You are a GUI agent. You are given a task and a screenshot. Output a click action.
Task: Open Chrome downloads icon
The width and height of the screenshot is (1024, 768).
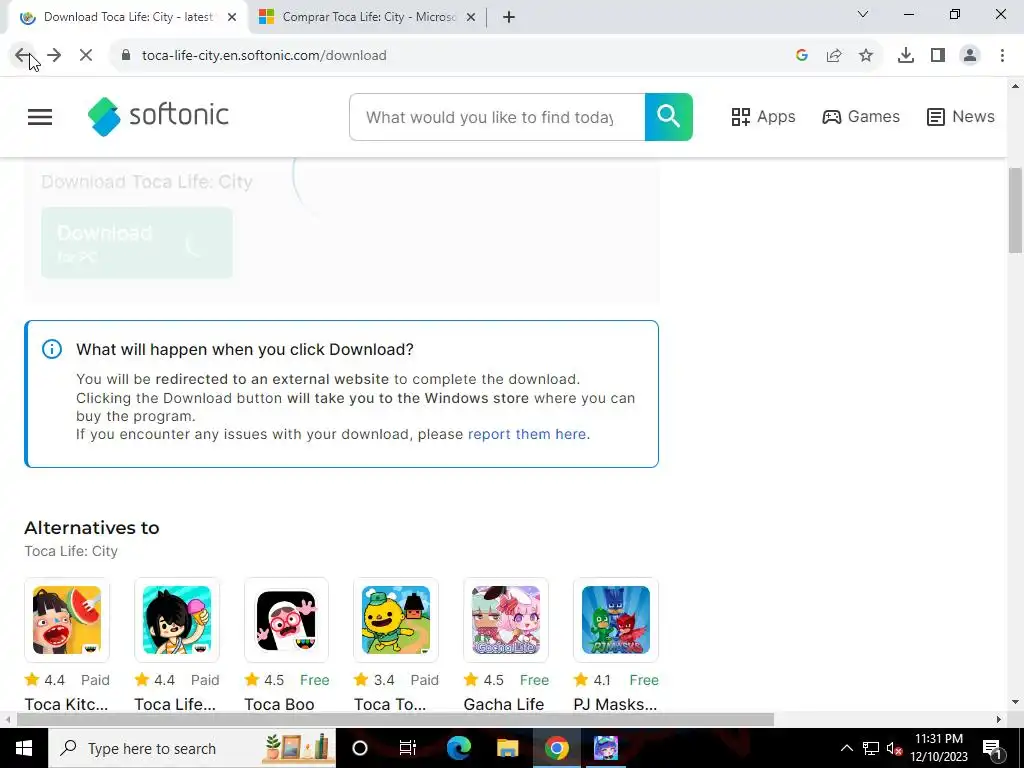coord(906,56)
